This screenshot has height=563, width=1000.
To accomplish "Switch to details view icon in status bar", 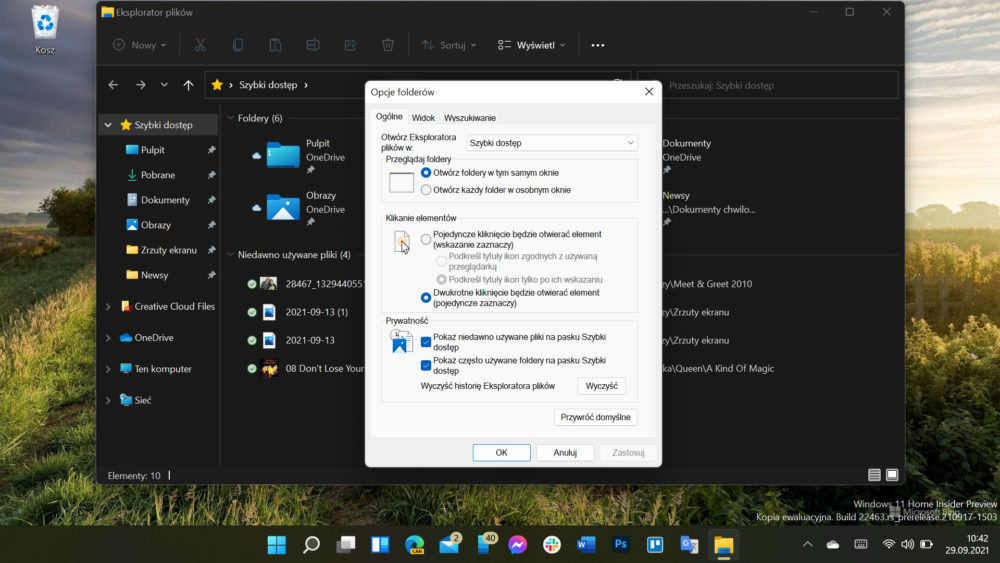I will (874, 475).
